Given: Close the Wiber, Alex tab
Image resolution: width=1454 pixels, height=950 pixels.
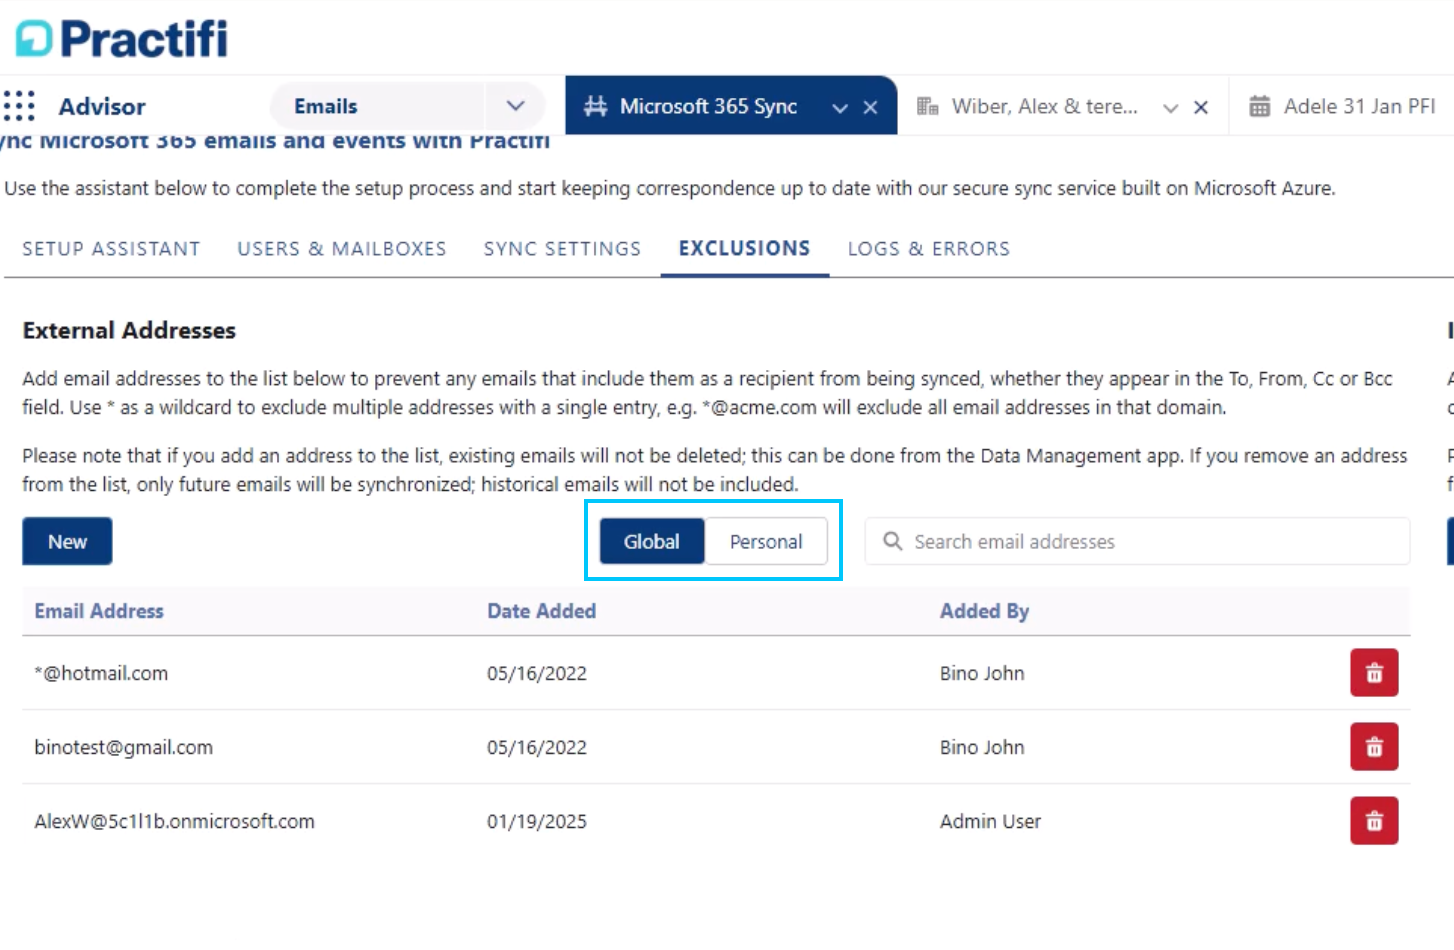Looking at the screenshot, I should 1201,107.
